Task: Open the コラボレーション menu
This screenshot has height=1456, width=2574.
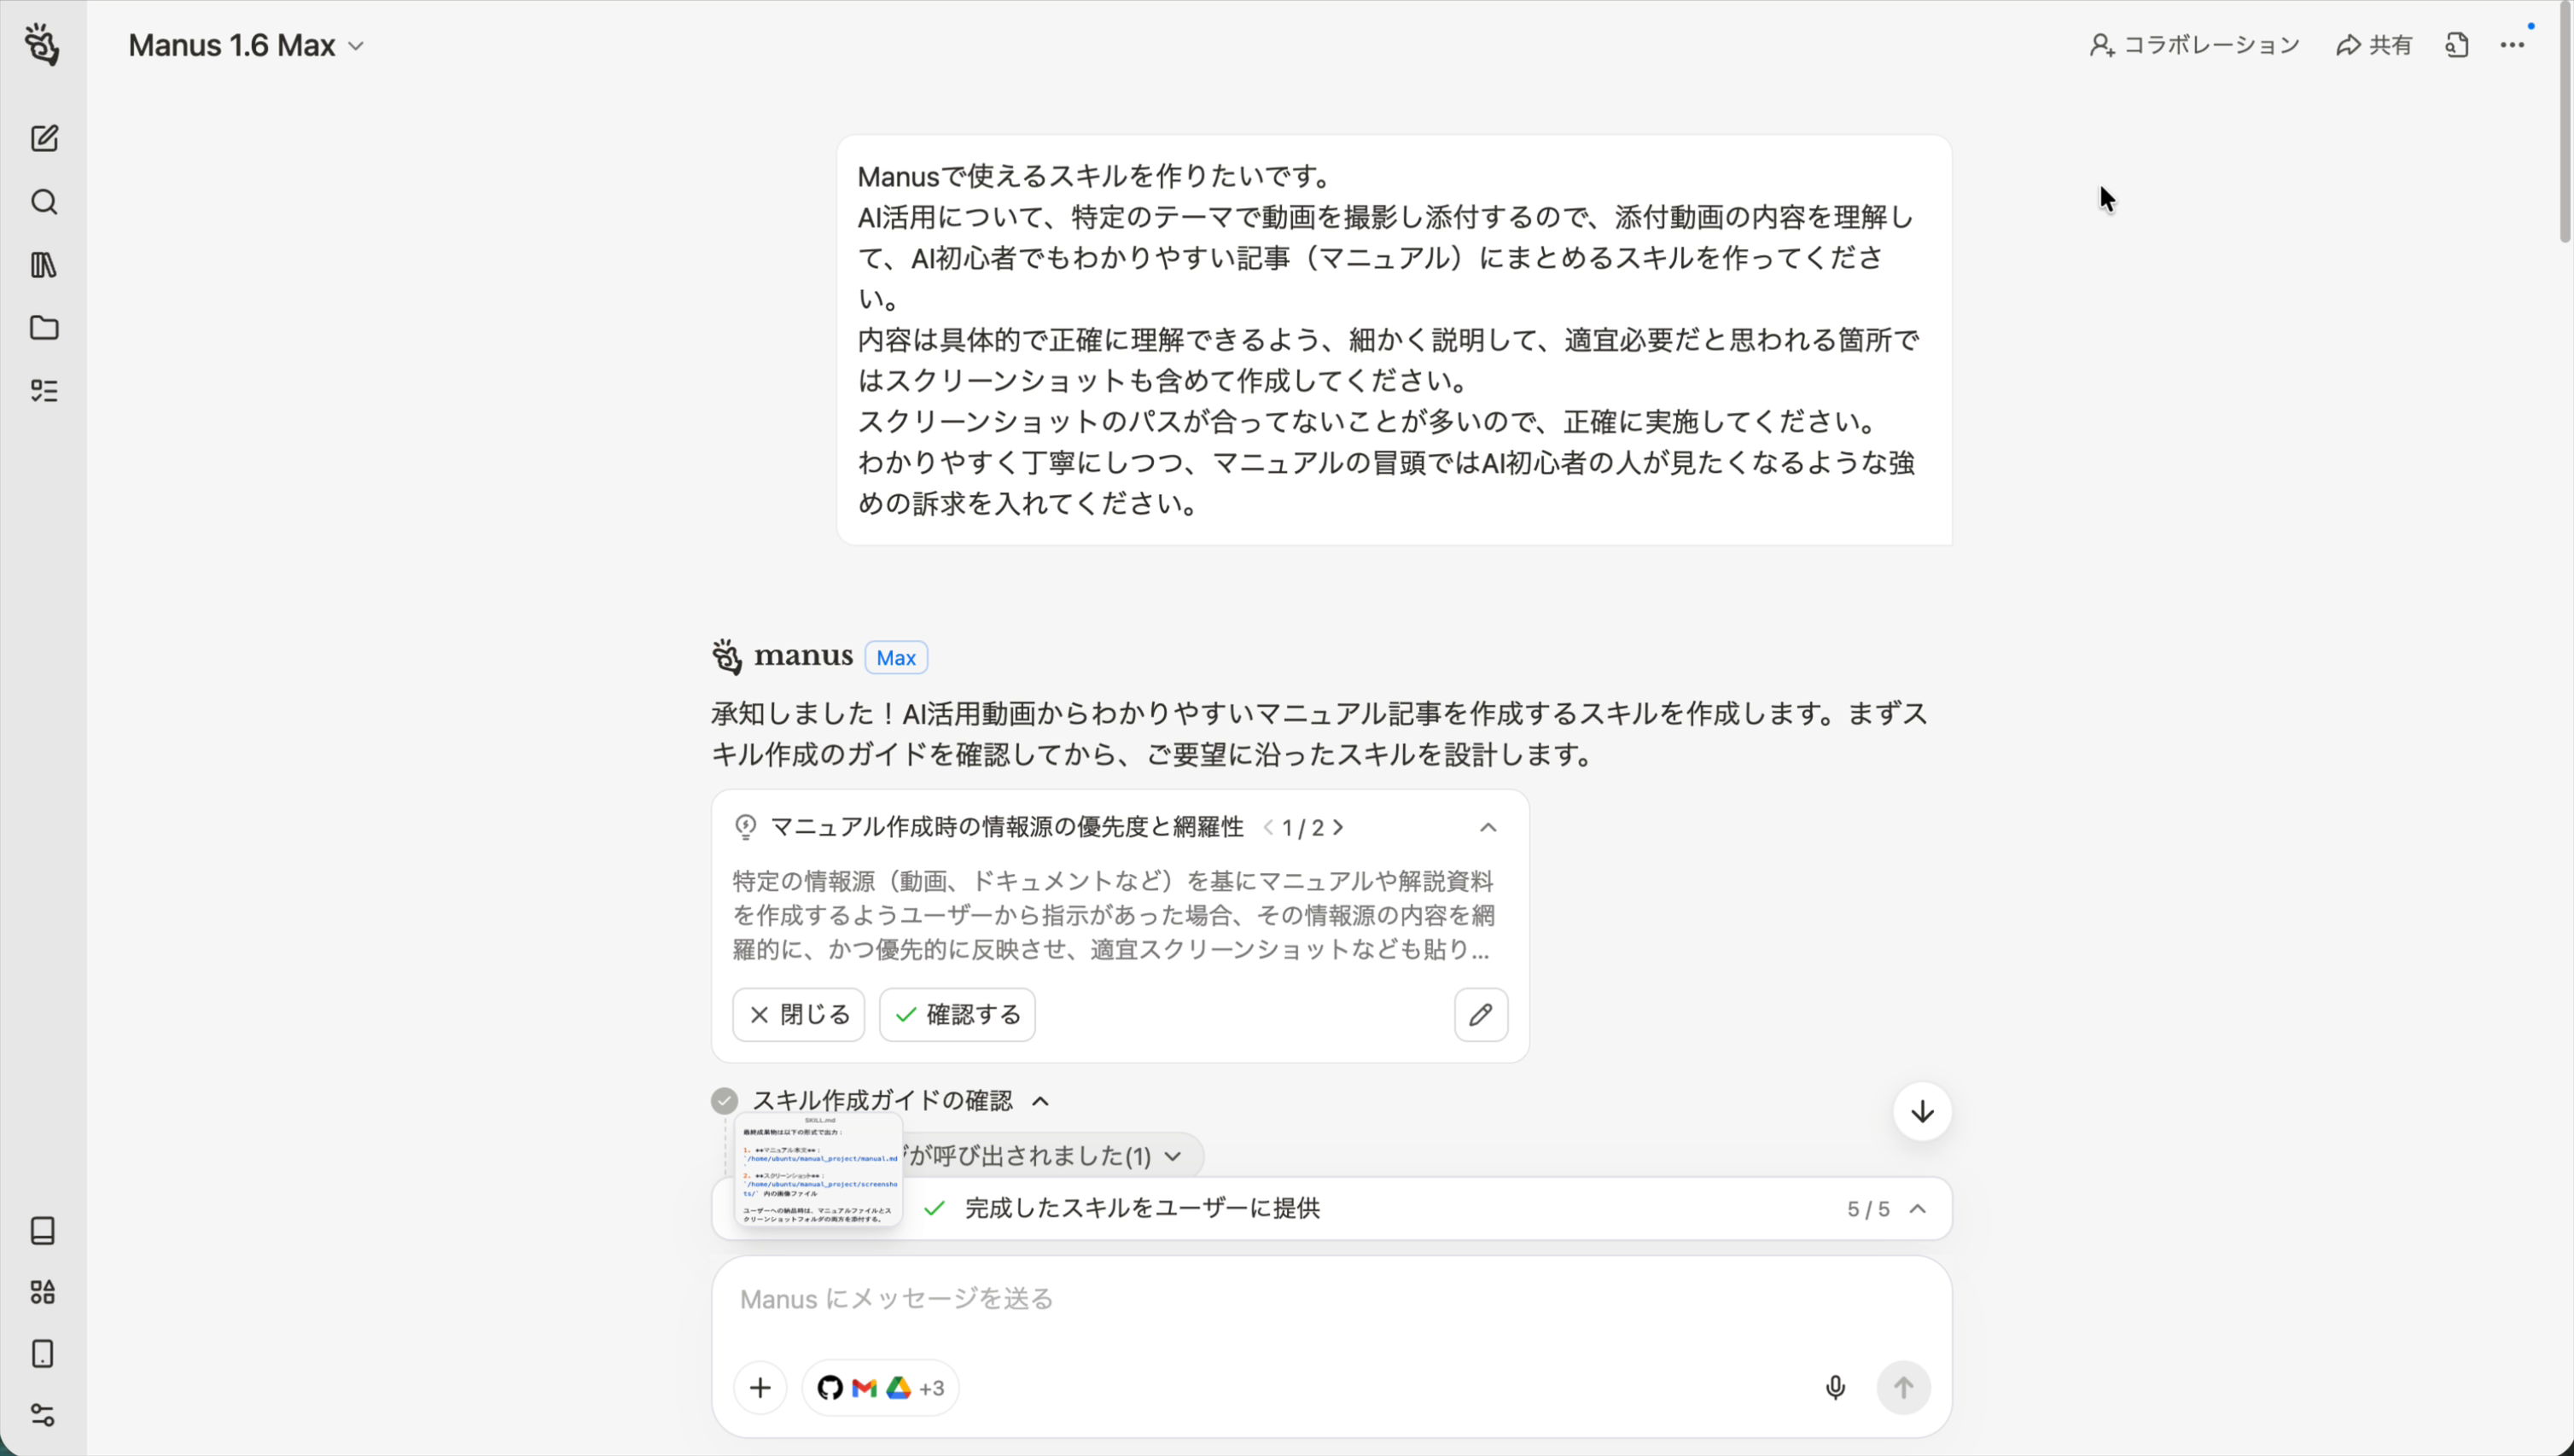Action: [2192, 44]
